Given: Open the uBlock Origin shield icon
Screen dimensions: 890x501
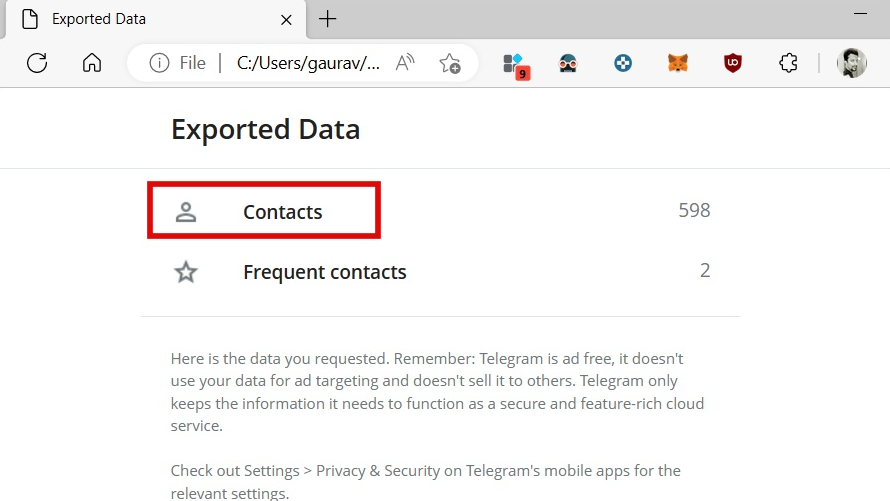Looking at the screenshot, I should click(x=733, y=63).
